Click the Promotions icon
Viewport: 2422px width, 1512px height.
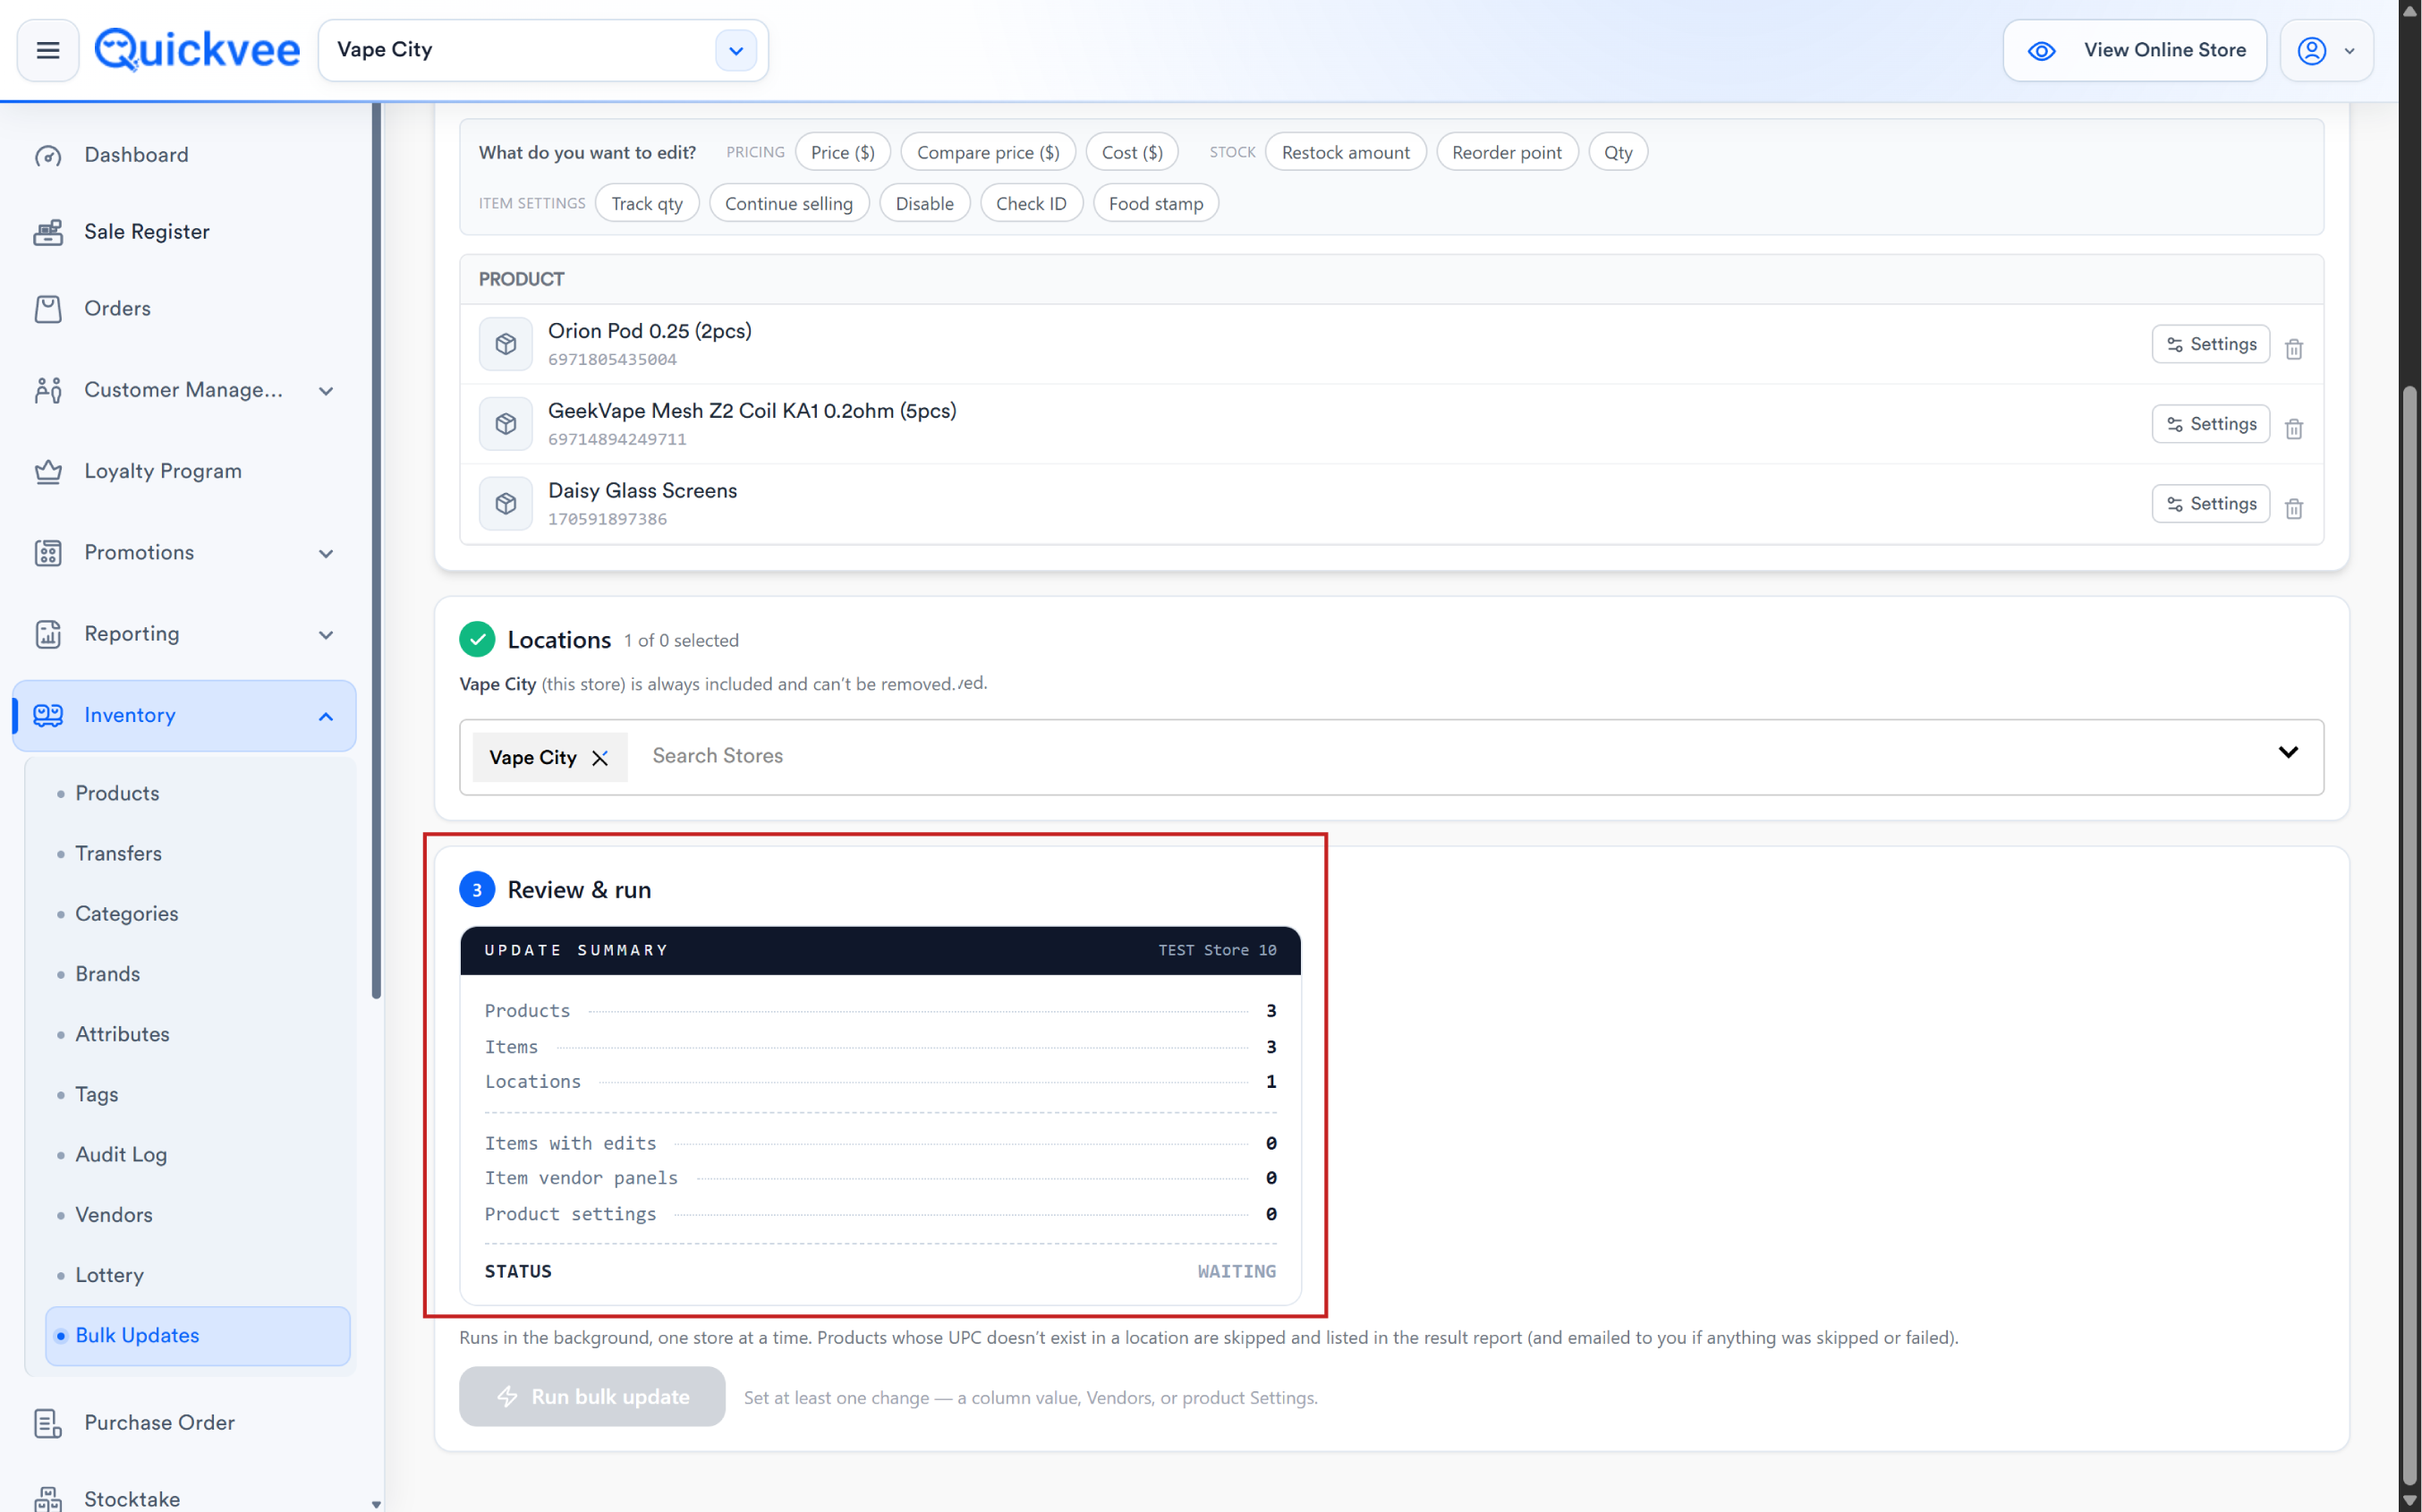click(x=48, y=553)
